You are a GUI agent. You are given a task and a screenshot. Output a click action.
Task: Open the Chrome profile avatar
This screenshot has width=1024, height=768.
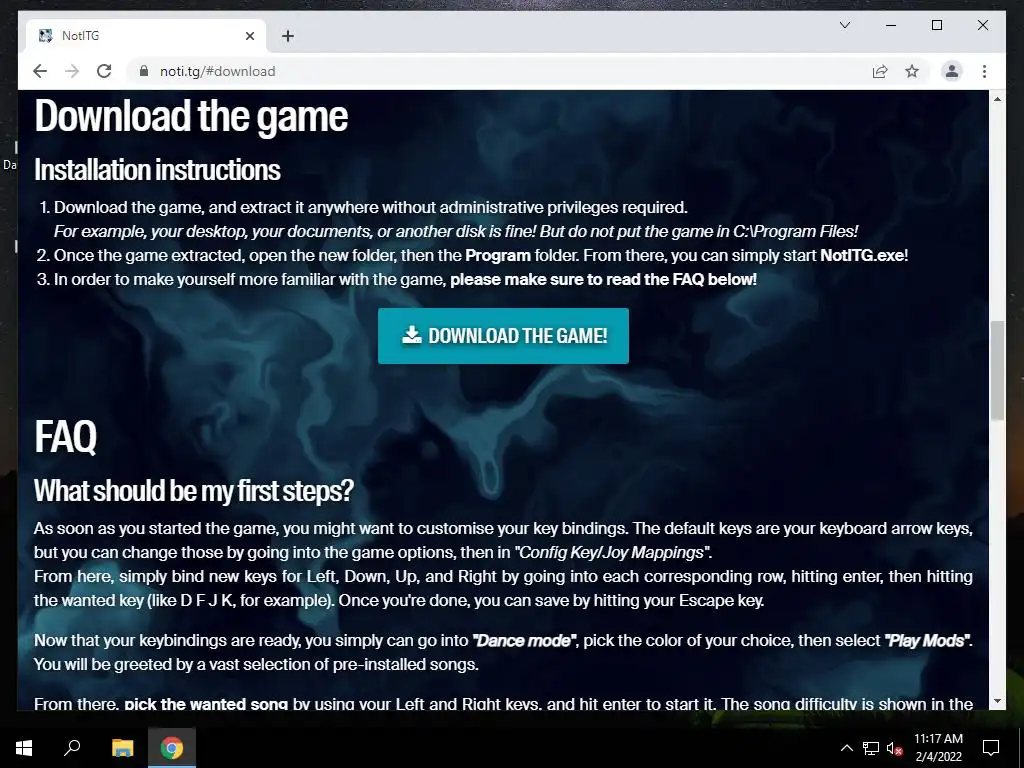(952, 71)
